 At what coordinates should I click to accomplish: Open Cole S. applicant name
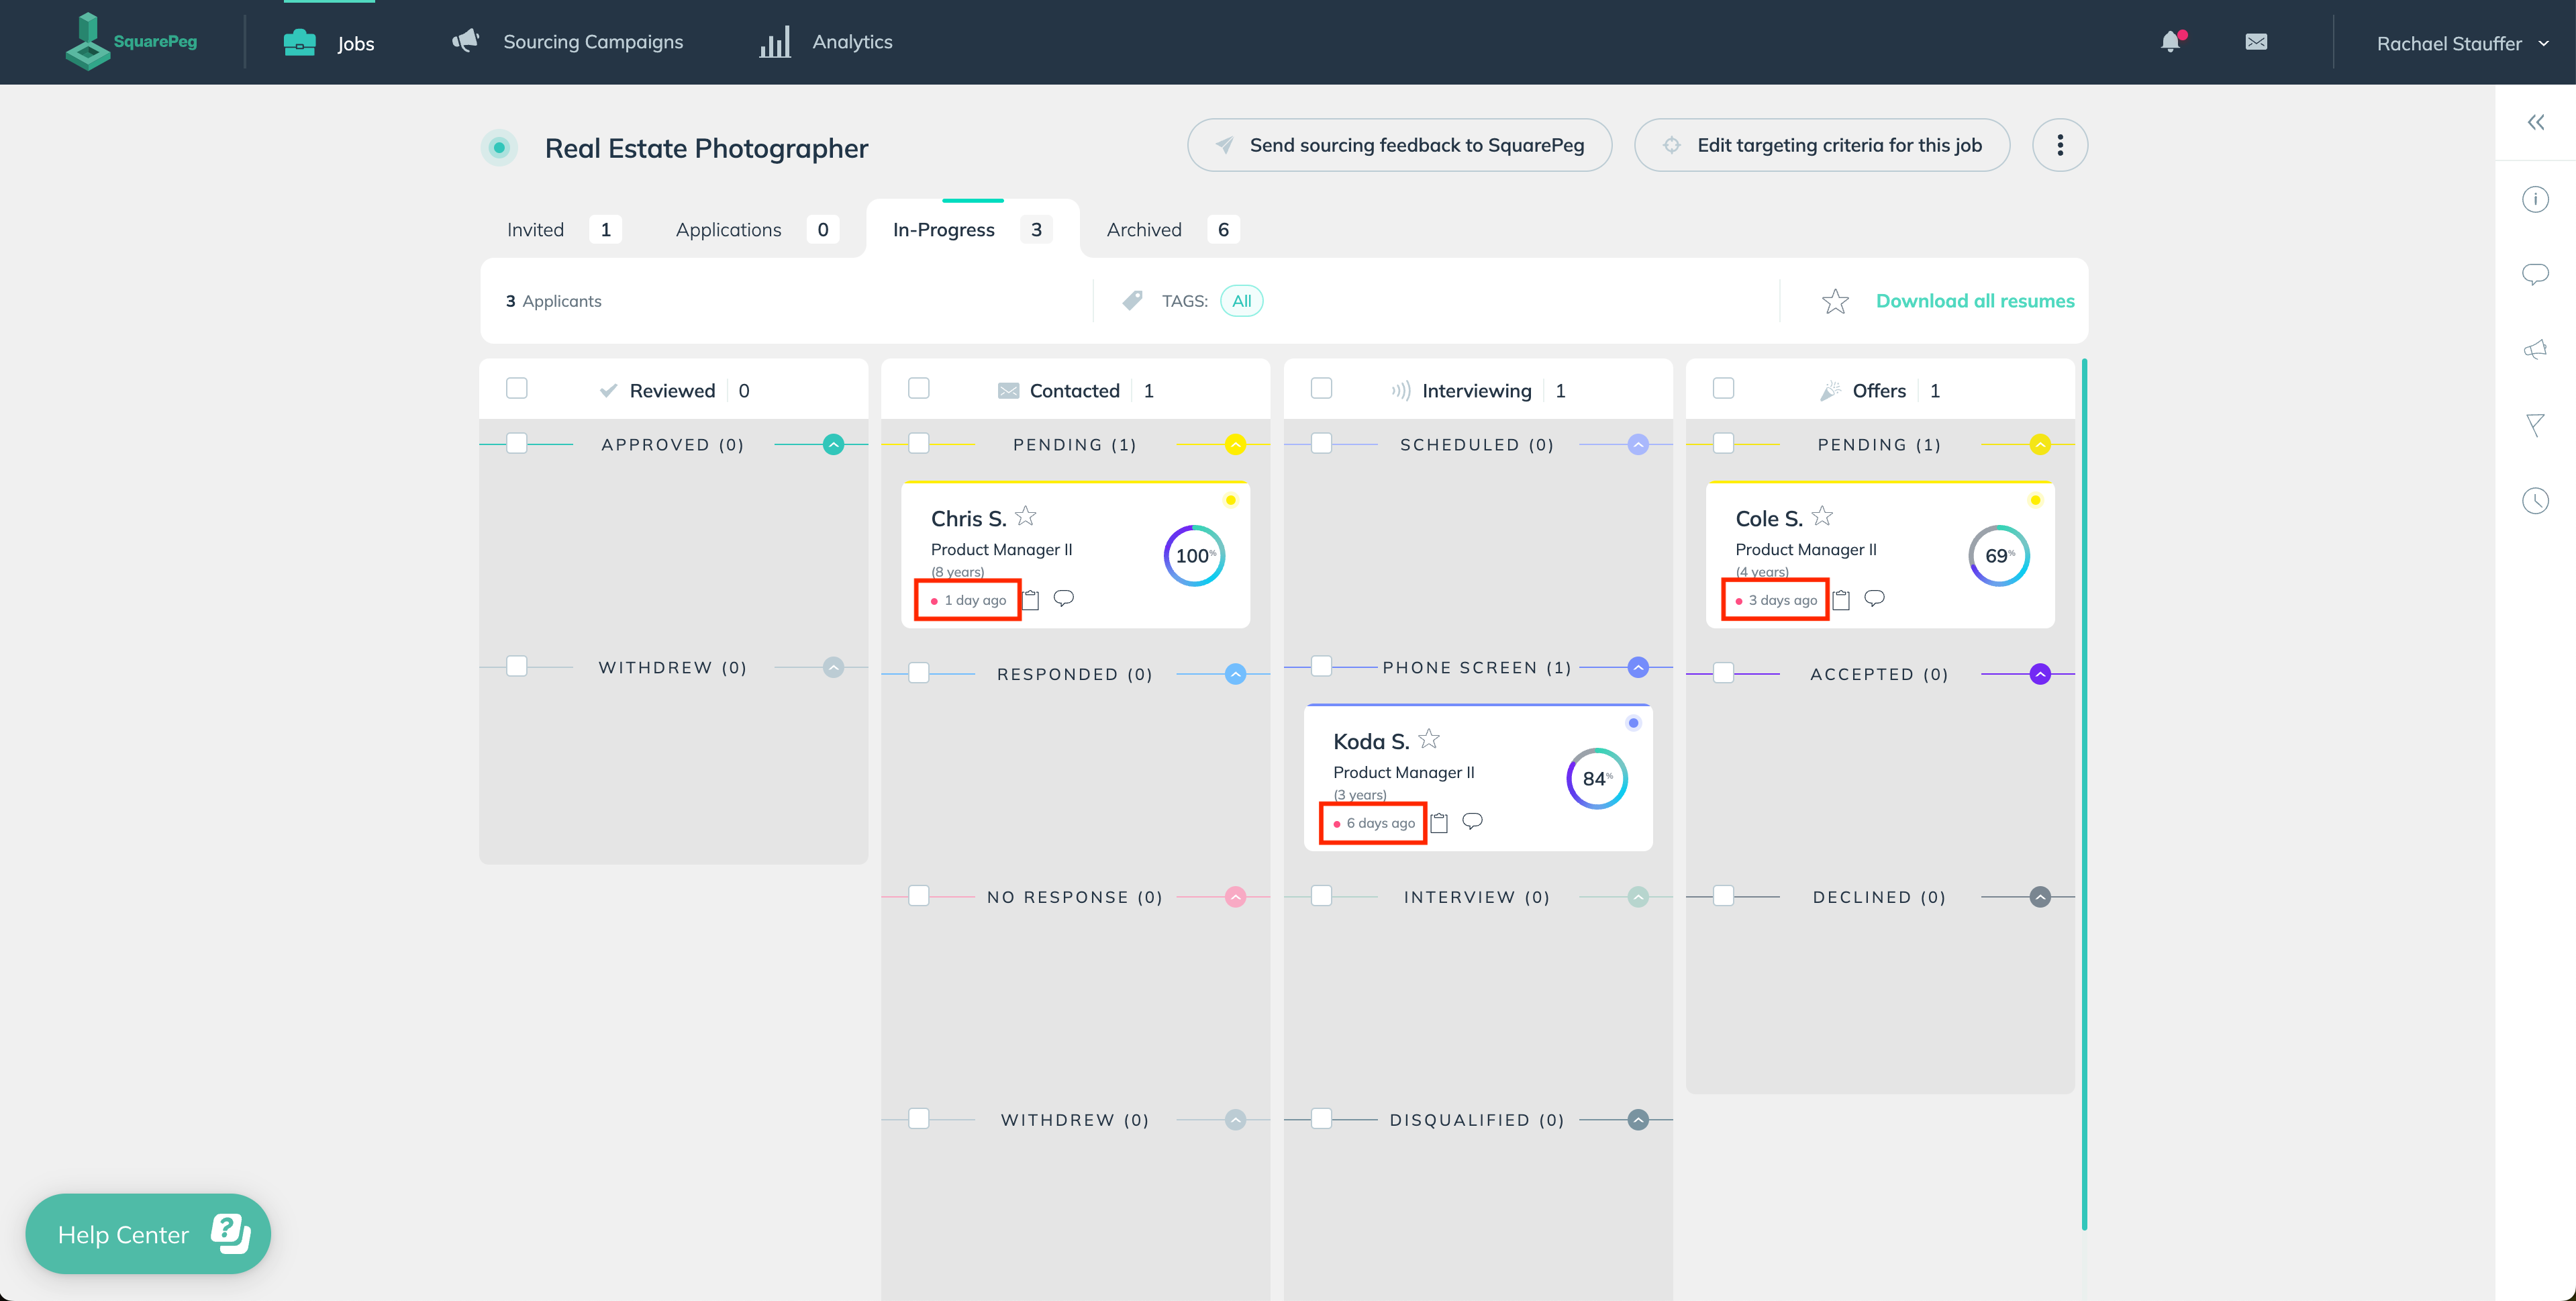pyautogui.click(x=1769, y=518)
